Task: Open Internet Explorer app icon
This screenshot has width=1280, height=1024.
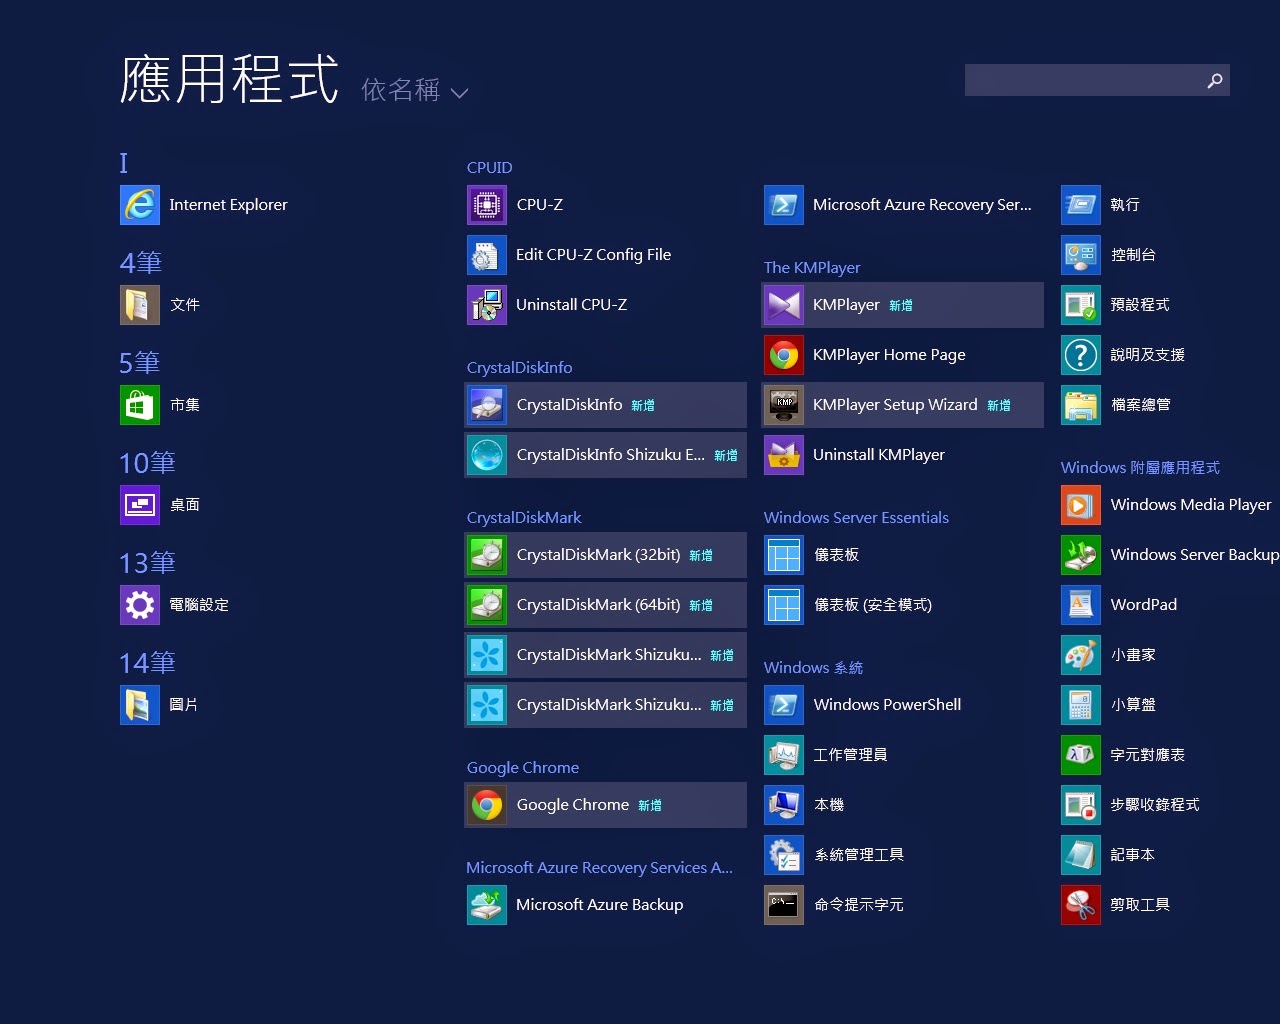Action: (140, 205)
